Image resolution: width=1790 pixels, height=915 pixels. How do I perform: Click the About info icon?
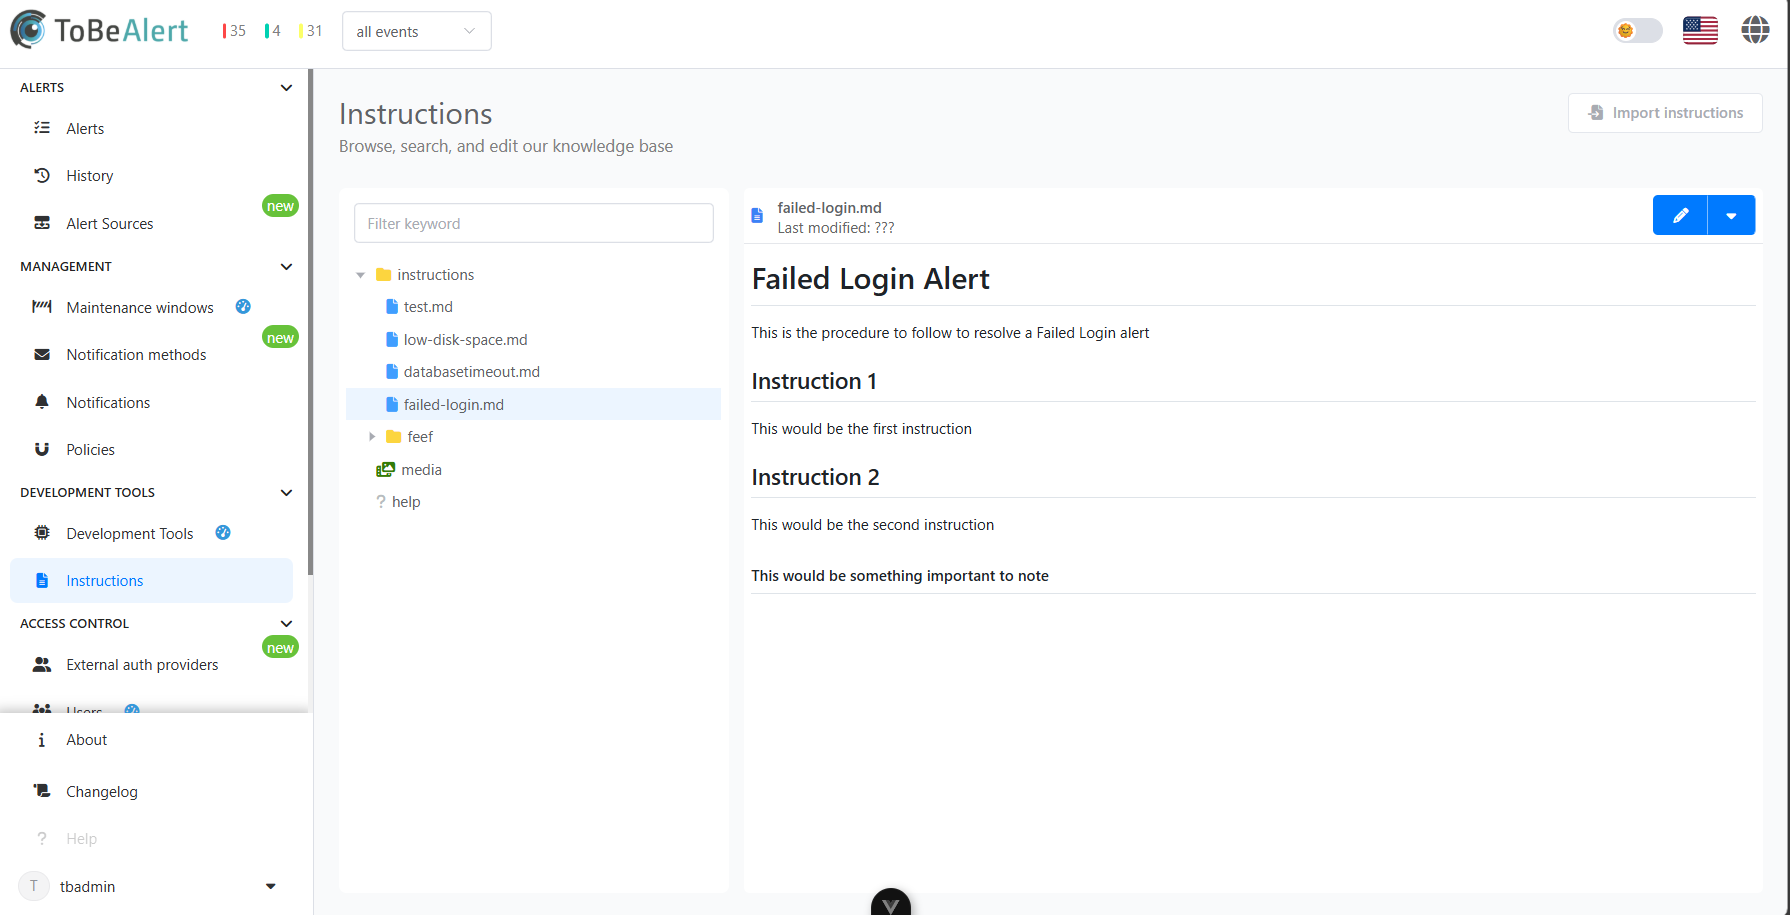(x=41, y=740)
